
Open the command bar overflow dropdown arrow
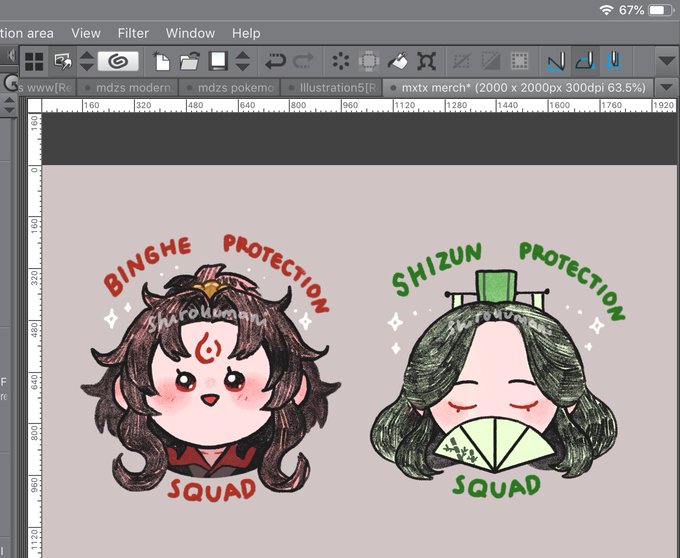pos(667,61)
